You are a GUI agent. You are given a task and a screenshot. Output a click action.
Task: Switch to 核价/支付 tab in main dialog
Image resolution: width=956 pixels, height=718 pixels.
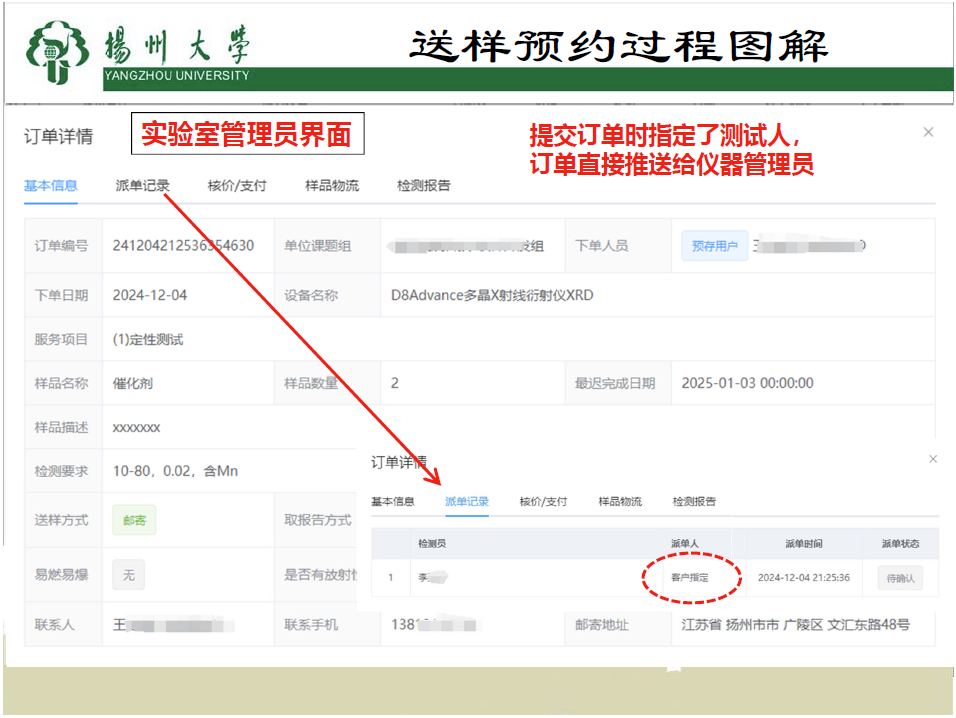pyautogui.click(x=237, y=186)
